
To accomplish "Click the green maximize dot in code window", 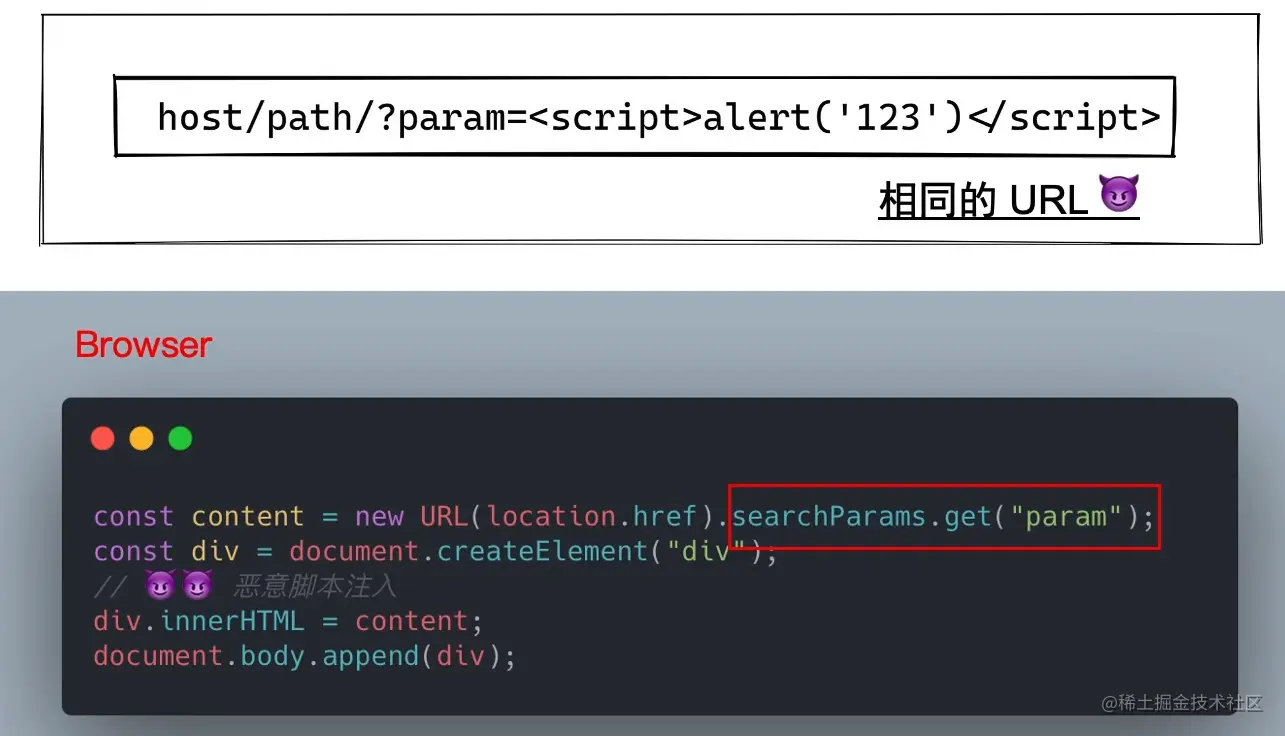I will point(180,438).
